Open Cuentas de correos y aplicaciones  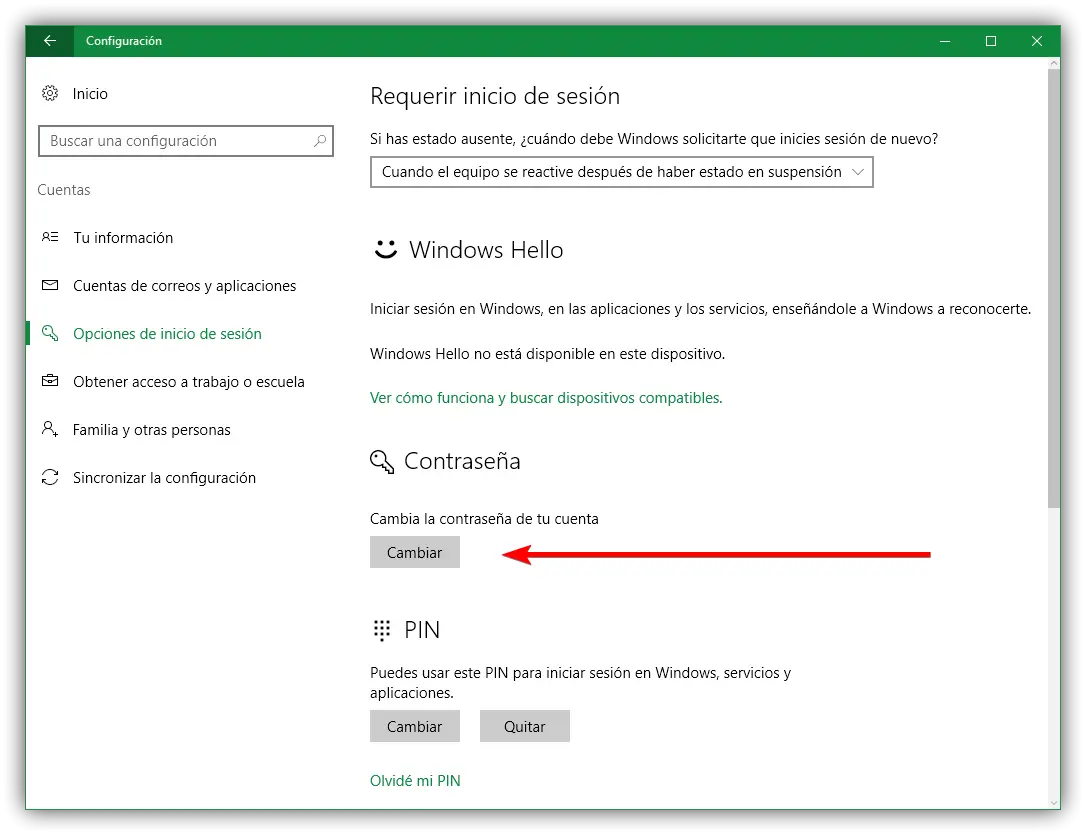point(184,285)
